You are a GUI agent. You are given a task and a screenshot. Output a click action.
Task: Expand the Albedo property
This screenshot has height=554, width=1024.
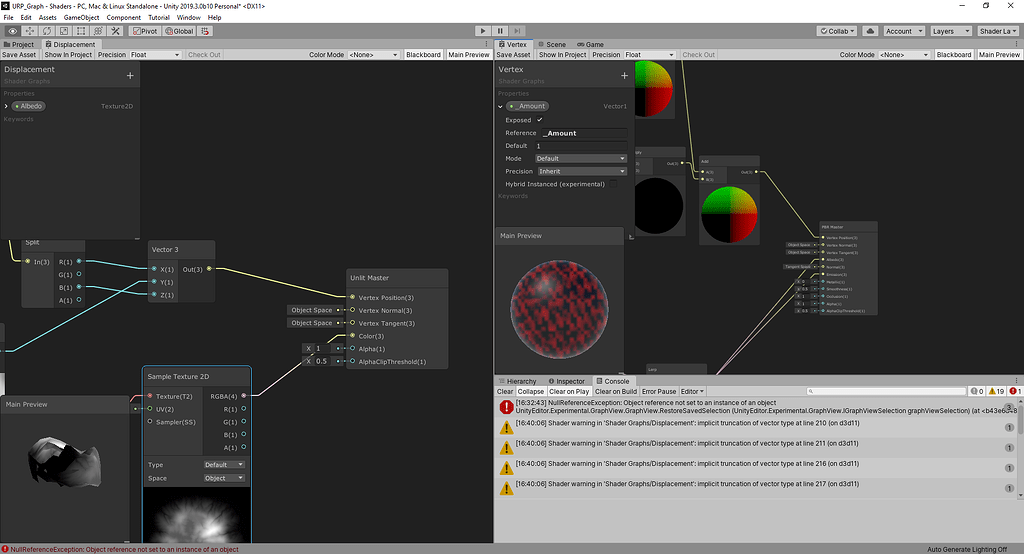click(x=6, y=106)
